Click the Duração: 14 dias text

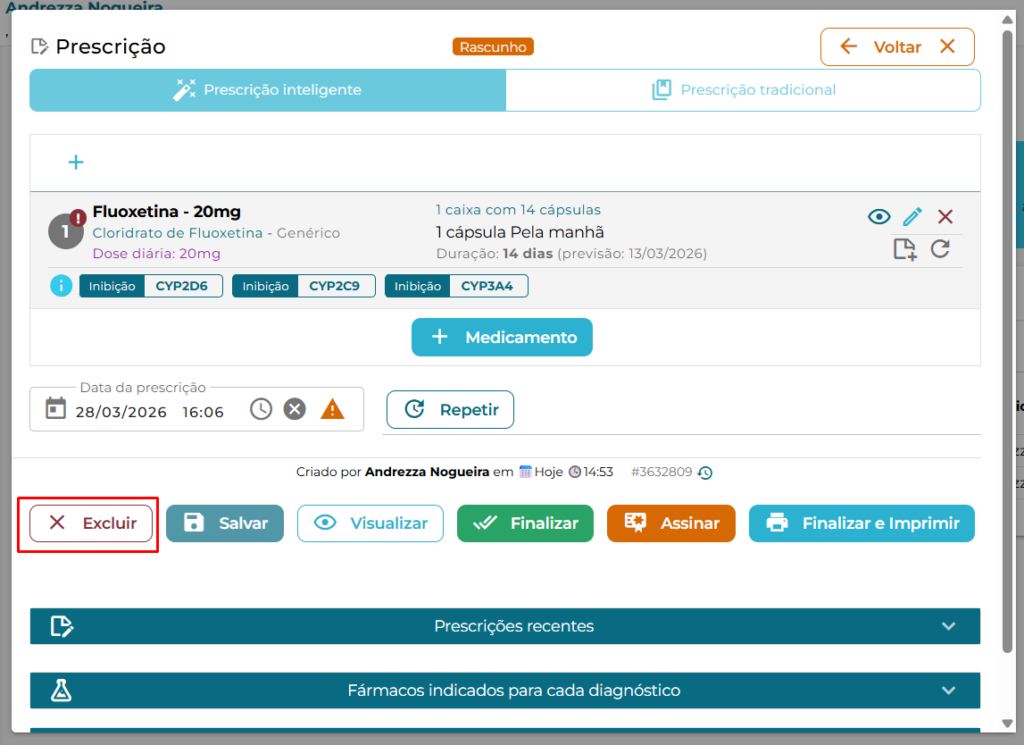click(x=494, y=253)
